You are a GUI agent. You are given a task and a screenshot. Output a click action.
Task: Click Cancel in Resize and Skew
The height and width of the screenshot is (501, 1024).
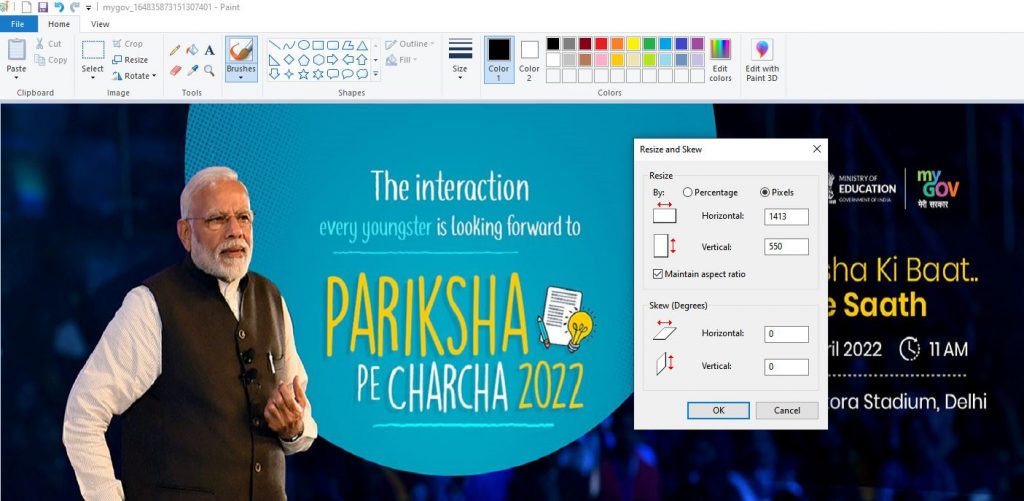click(787, 410)
